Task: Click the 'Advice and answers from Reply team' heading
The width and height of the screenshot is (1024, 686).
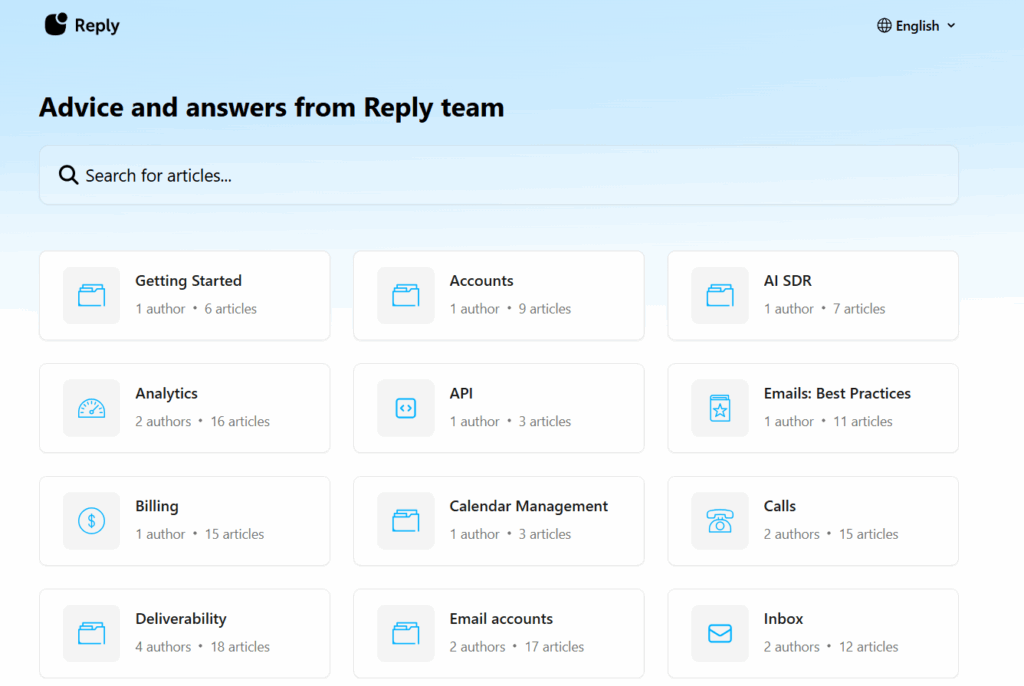Action: (x=271, y=107)
